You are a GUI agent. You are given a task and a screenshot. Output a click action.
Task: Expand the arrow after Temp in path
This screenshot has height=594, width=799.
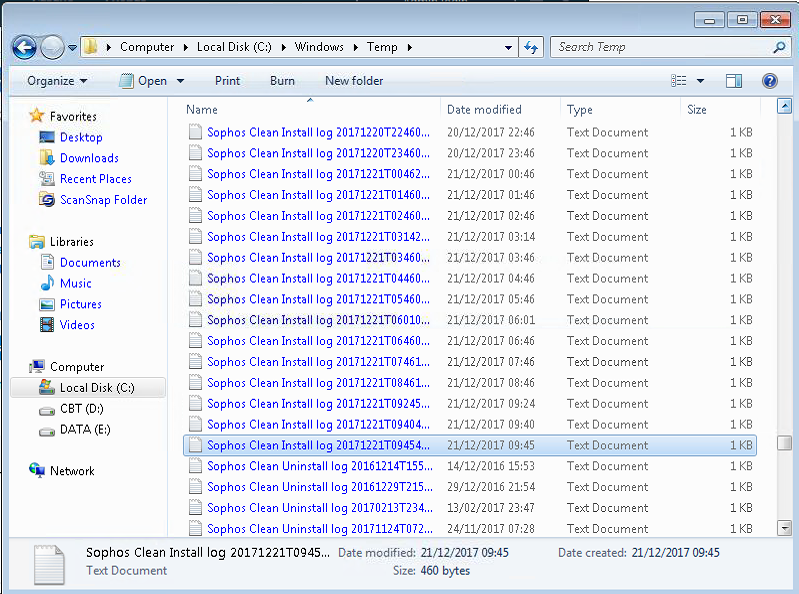410,47
